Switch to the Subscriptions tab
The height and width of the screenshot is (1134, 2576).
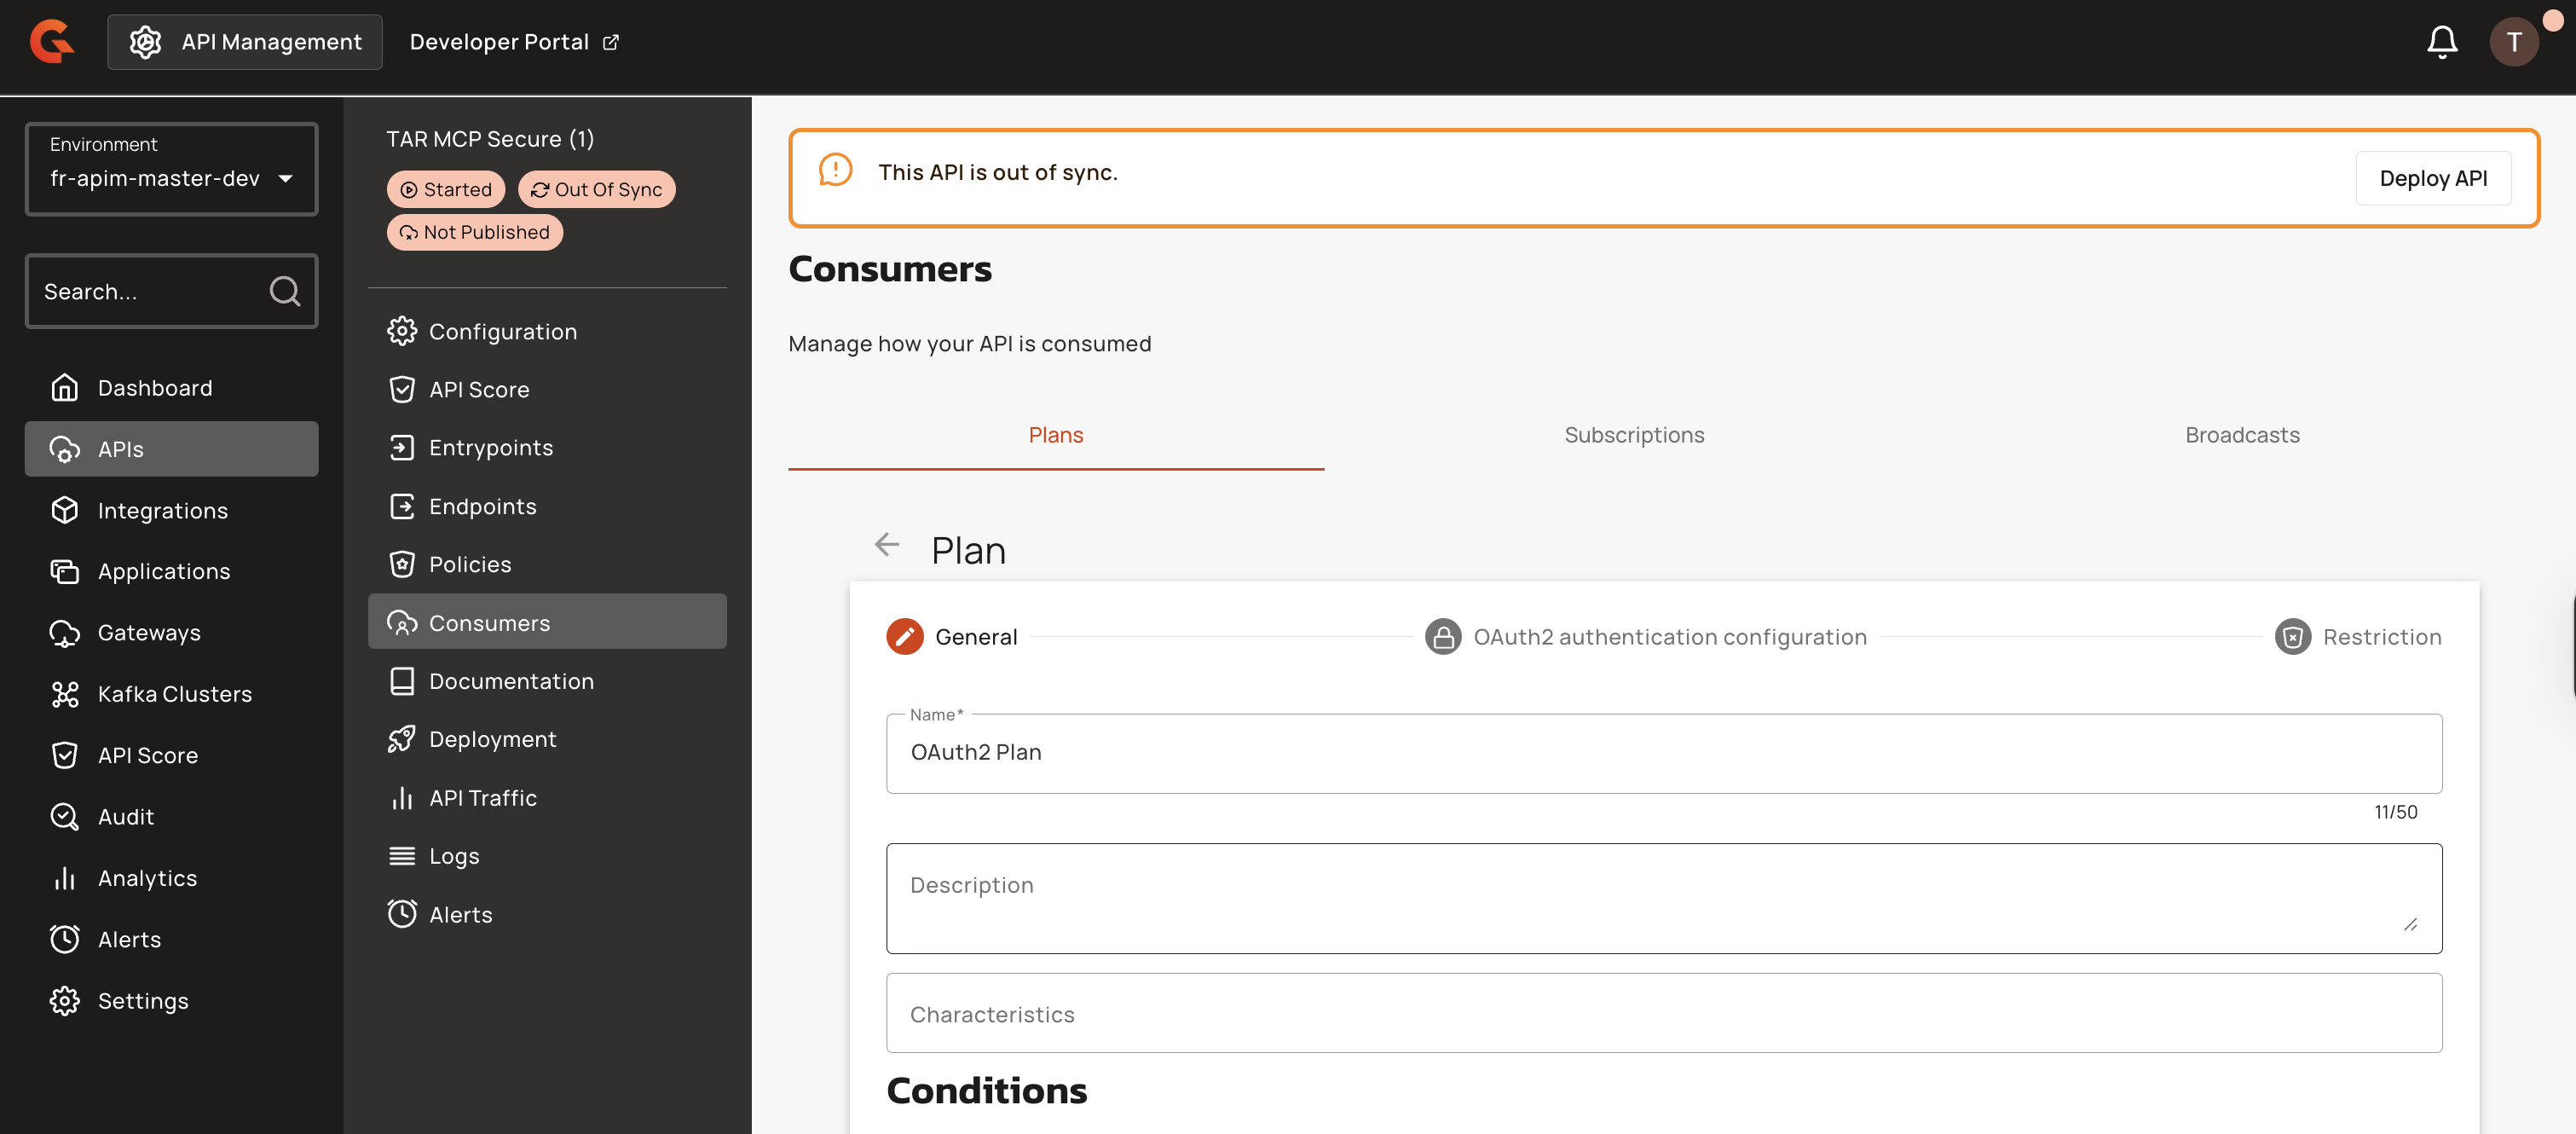1633,435
